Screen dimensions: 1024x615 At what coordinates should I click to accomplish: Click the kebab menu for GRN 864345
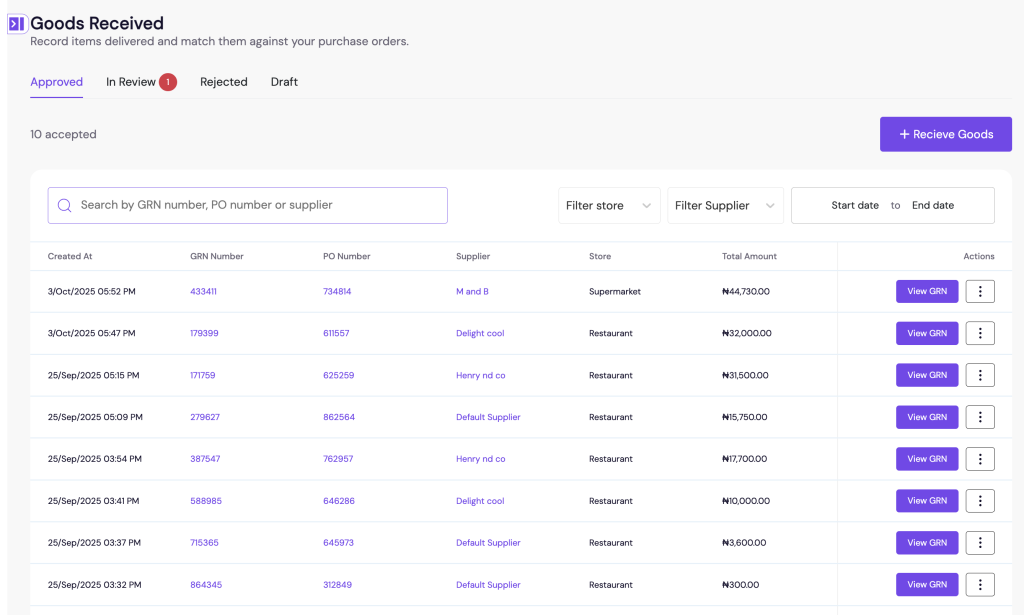pos(980,585)
